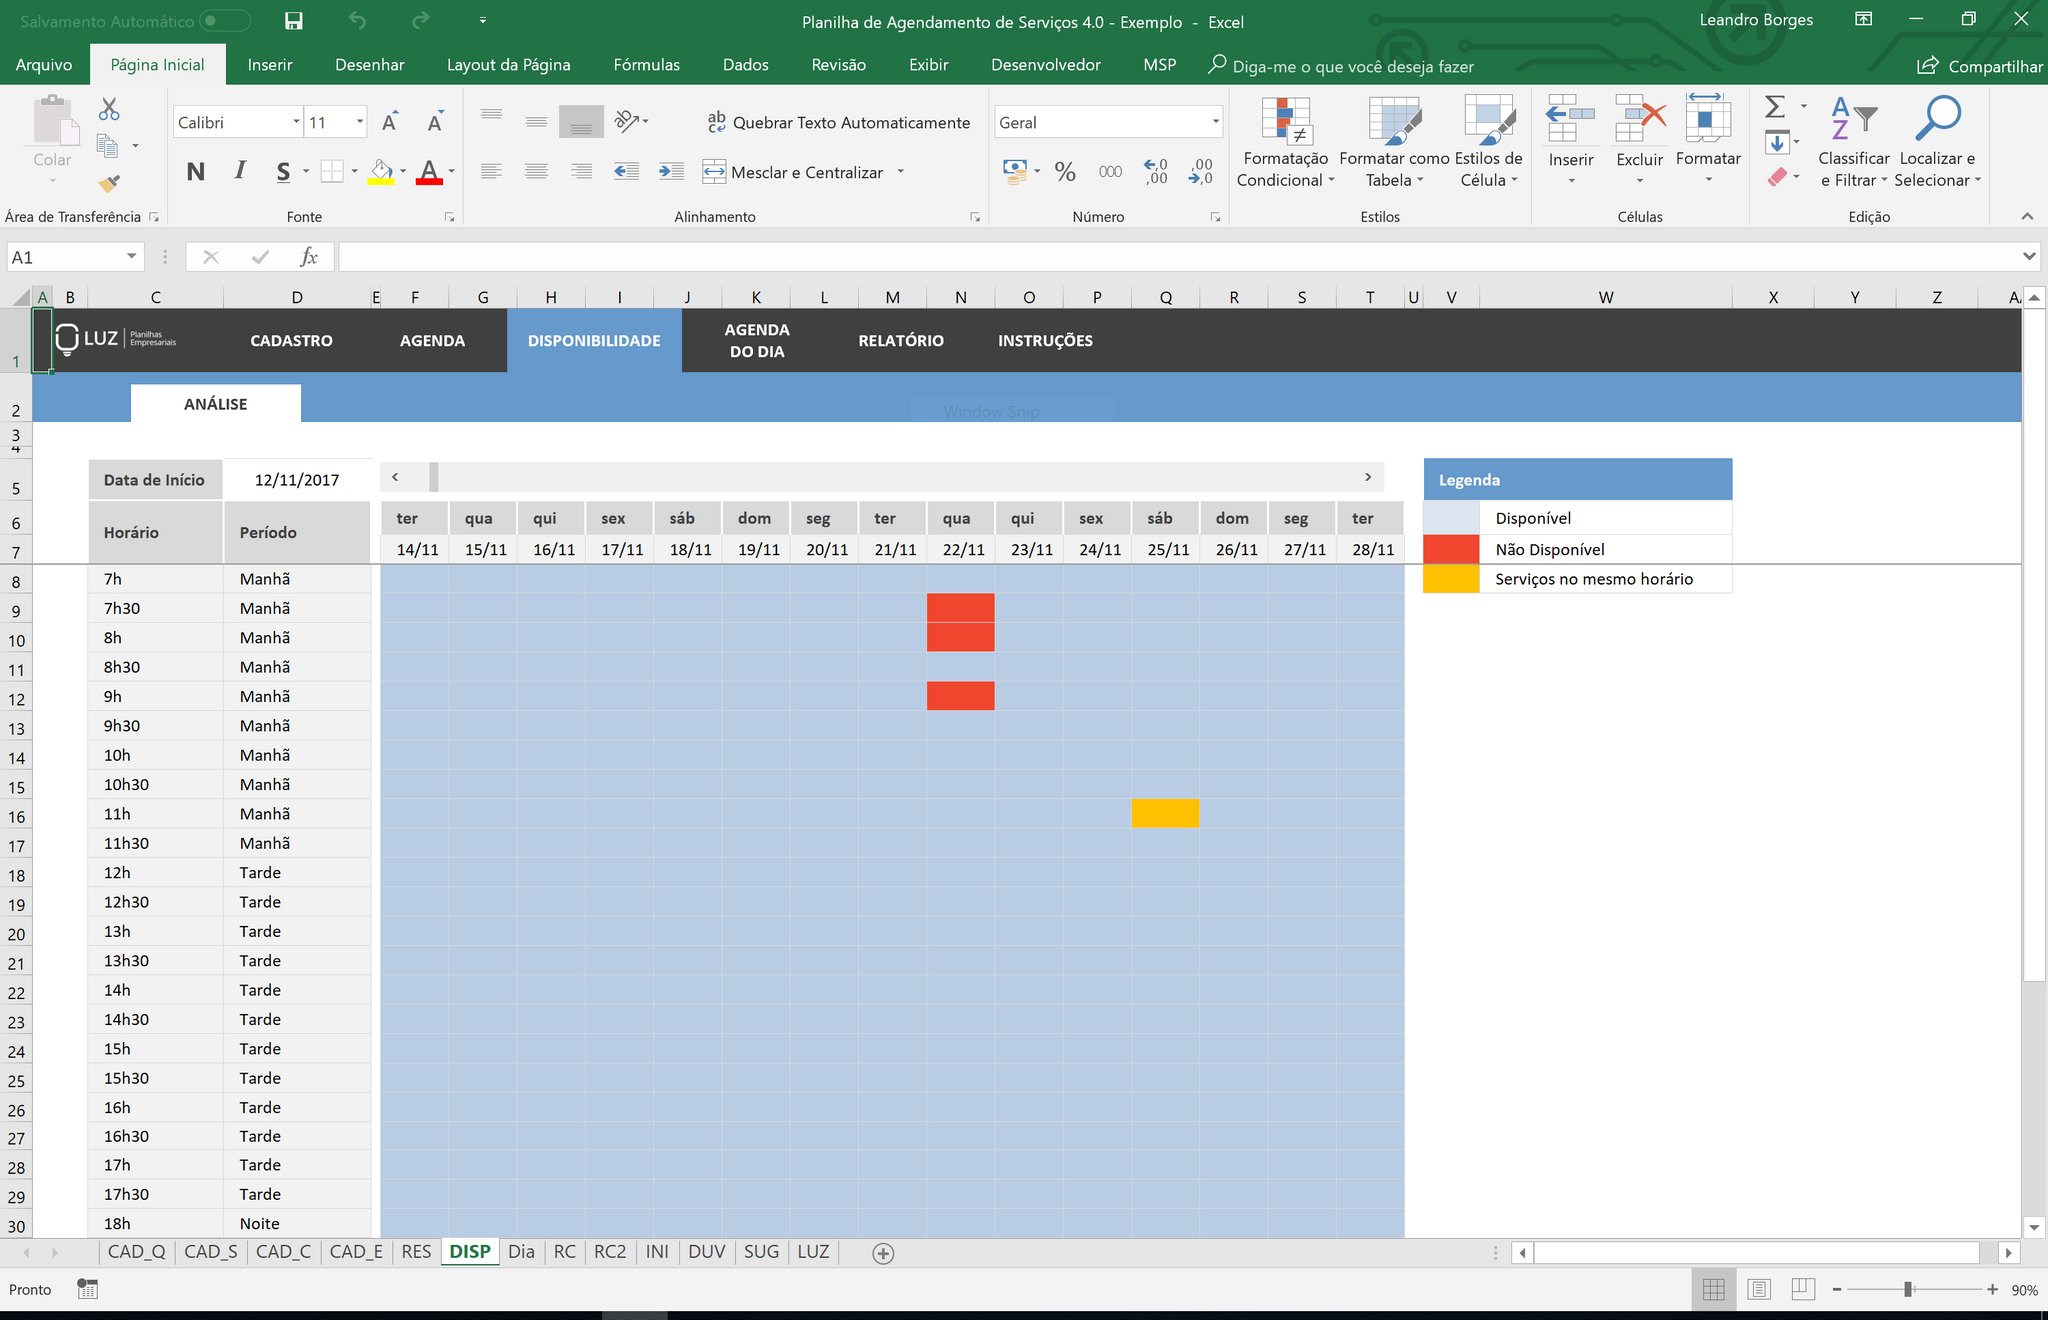Switch to the Dia sheet tab

[x=521, y=1252]
